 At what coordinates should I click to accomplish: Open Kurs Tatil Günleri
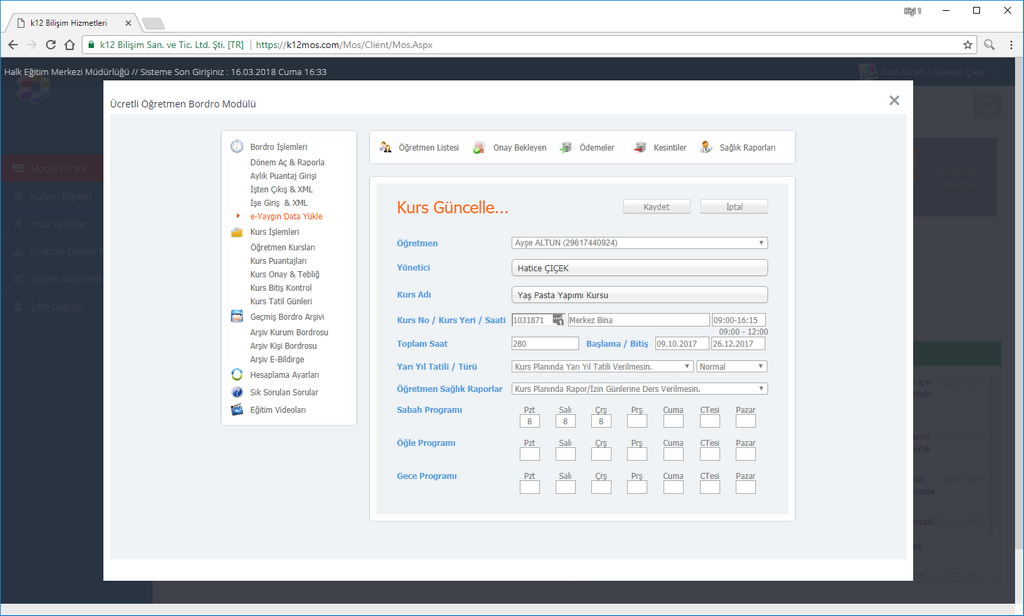tap(281, 301)
